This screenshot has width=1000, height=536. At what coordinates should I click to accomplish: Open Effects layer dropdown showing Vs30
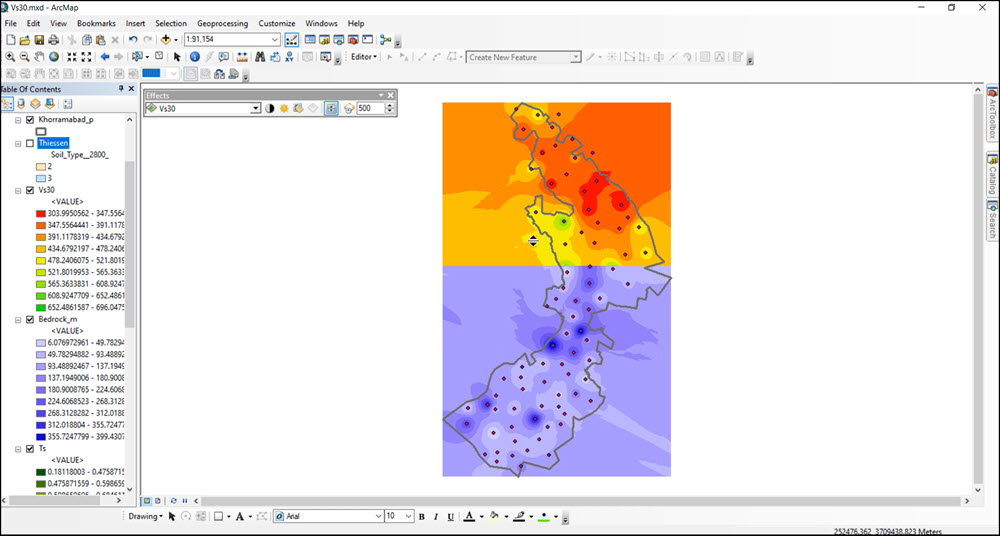pyautogui.click(x=256, y=108)
